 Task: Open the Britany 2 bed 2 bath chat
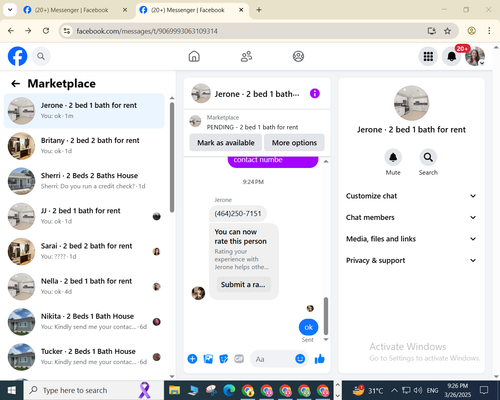tap(84, 146)
